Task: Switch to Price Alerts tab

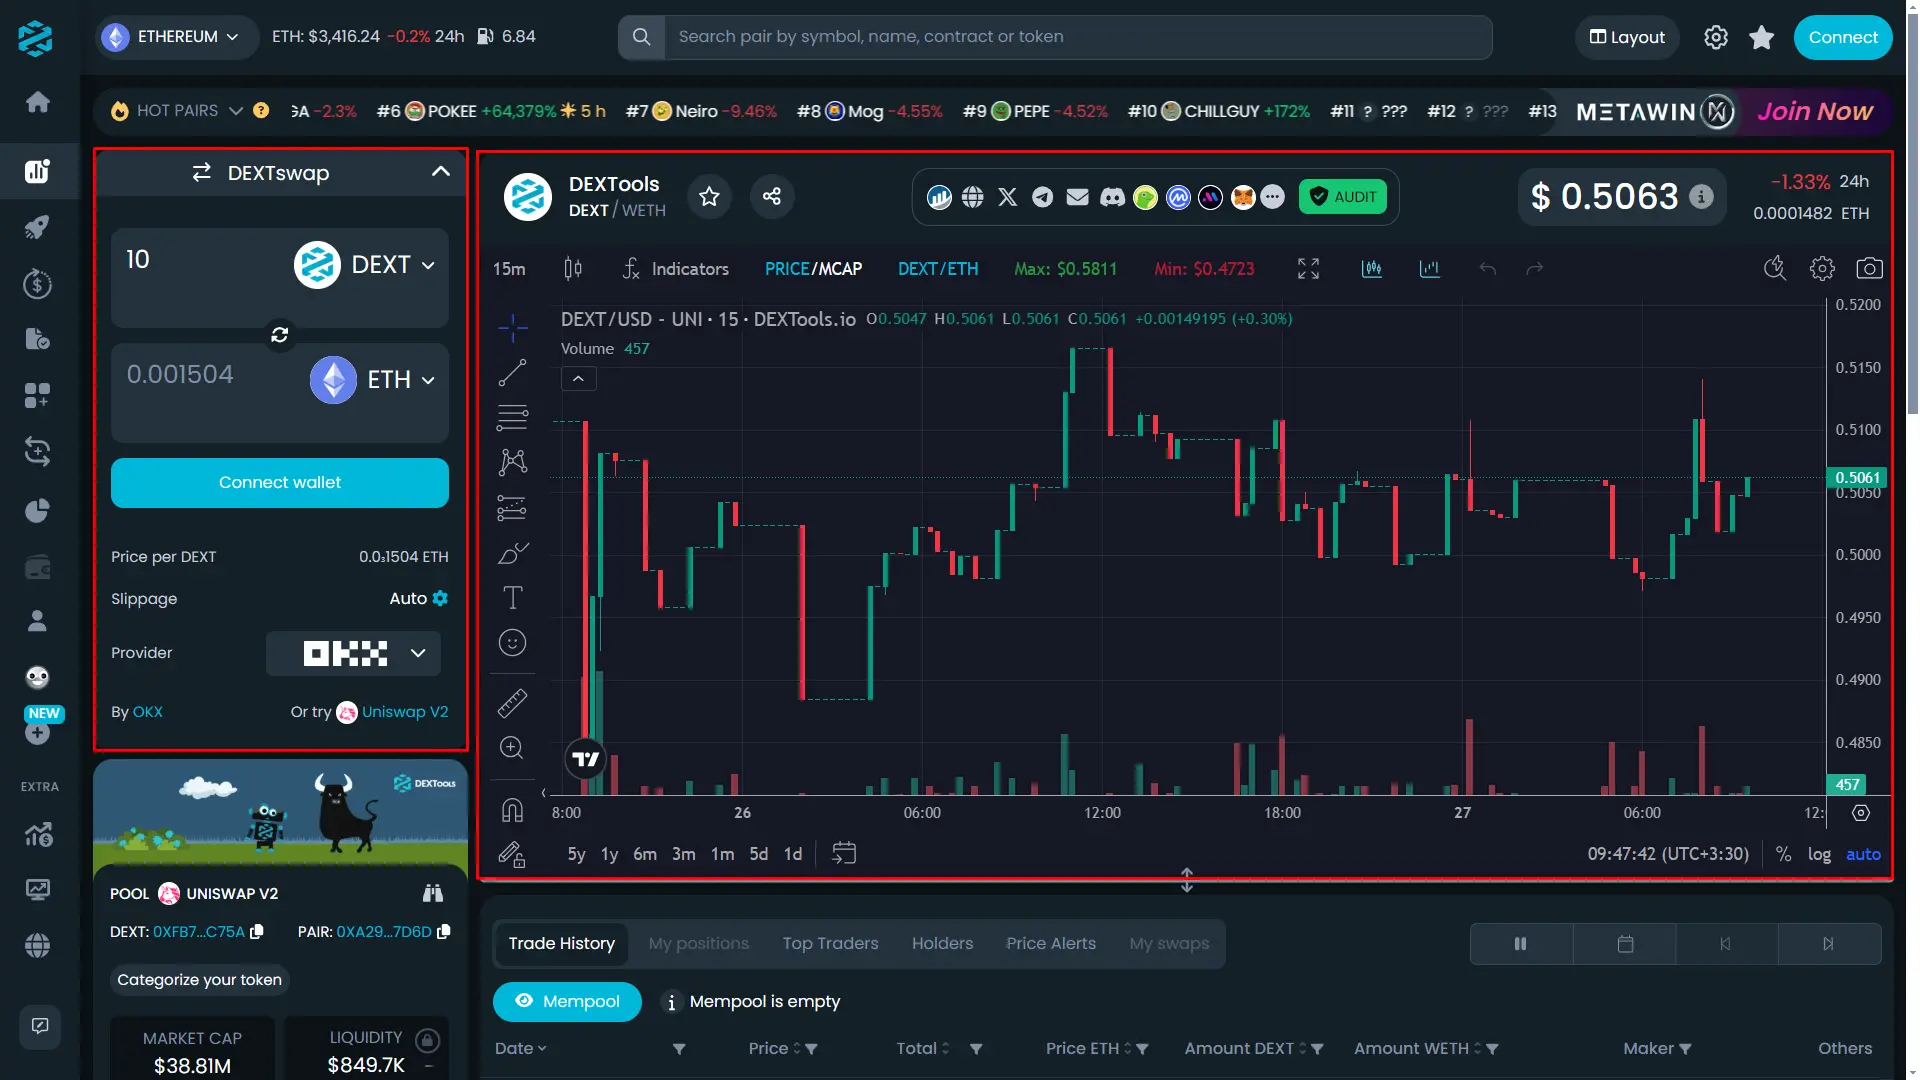Action: pyautogui.click(x=1051, y=944)
